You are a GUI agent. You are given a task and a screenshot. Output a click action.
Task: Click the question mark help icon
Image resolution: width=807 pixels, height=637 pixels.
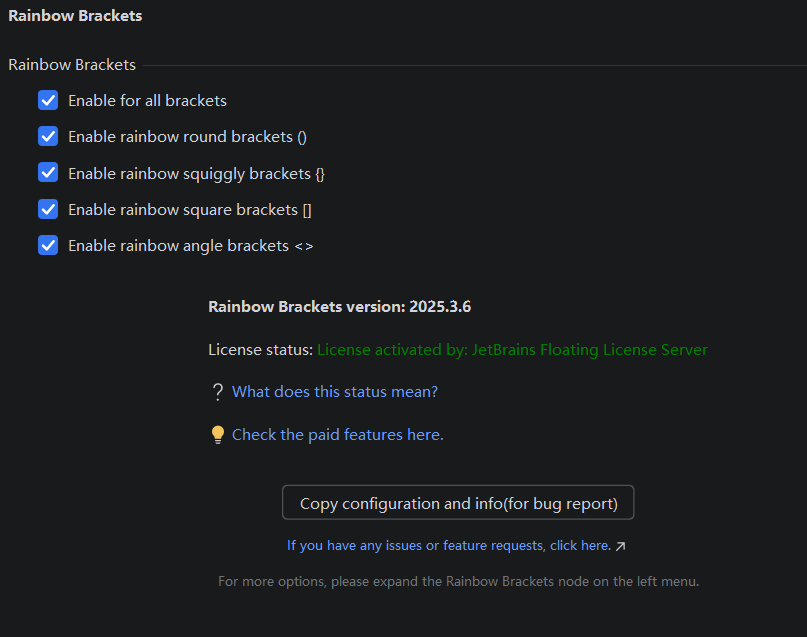pyautogui.click(x=217, y=392)
